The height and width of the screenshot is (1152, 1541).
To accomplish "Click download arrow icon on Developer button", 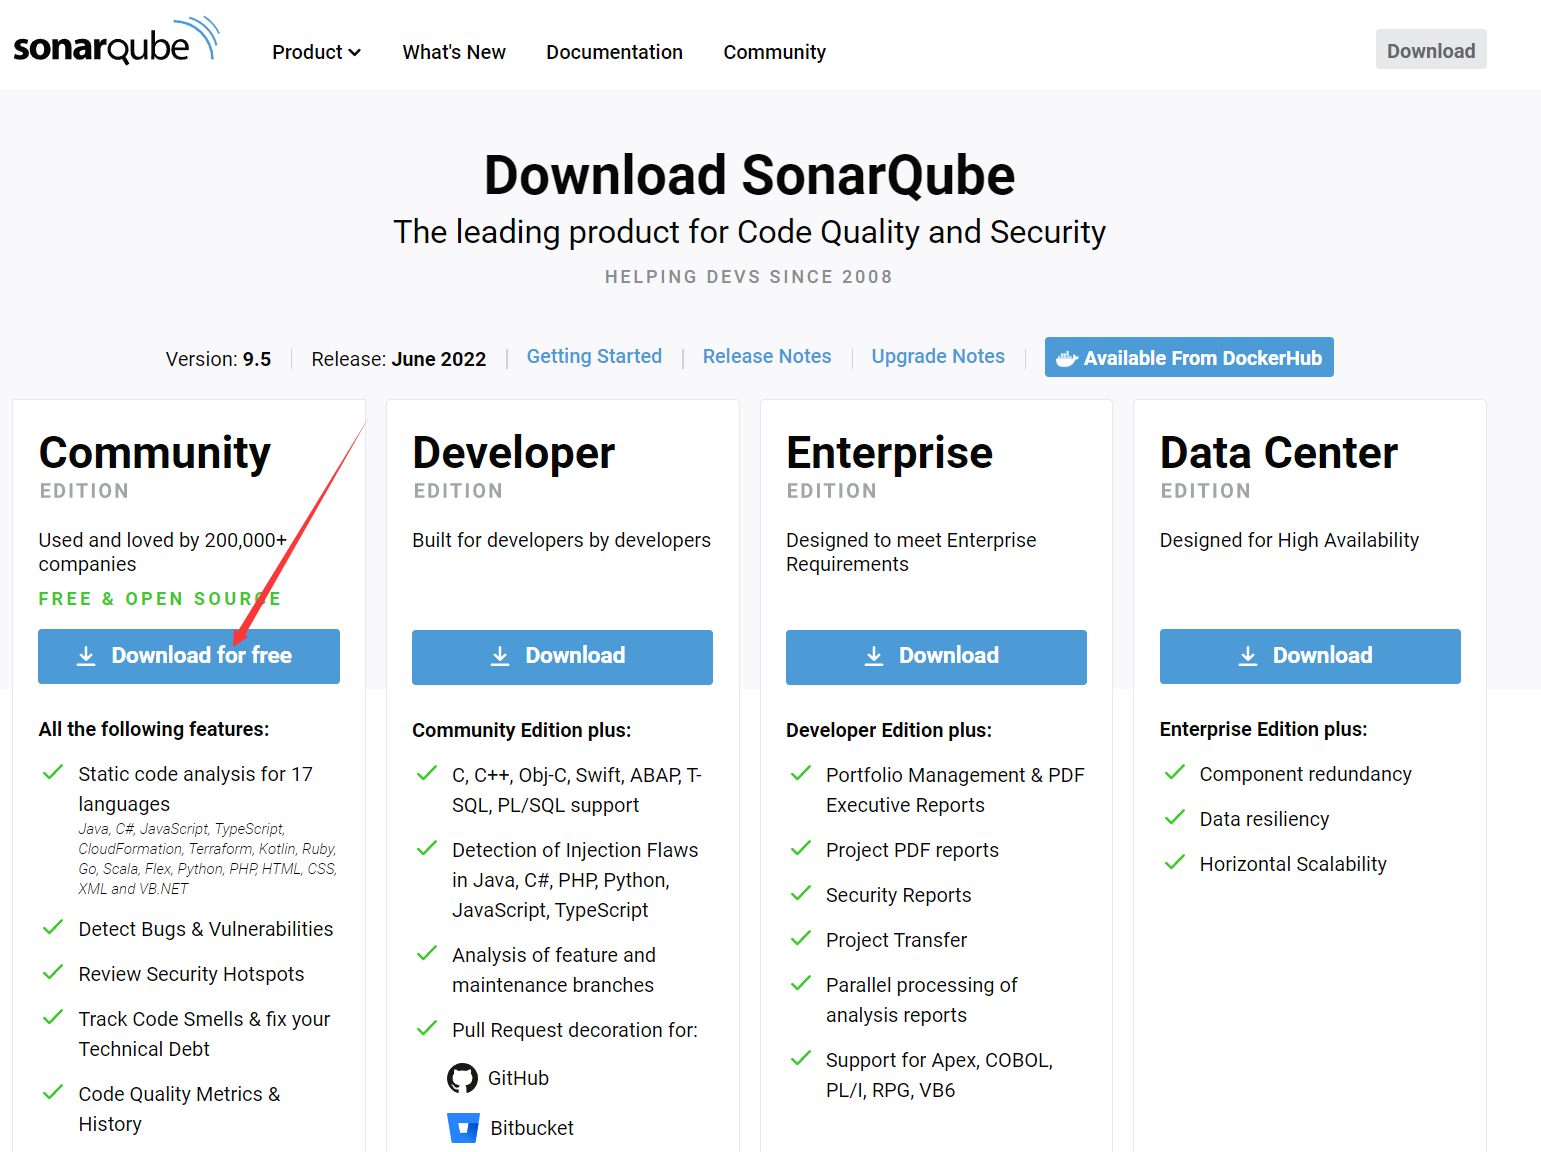I will [x=500, y=656].
